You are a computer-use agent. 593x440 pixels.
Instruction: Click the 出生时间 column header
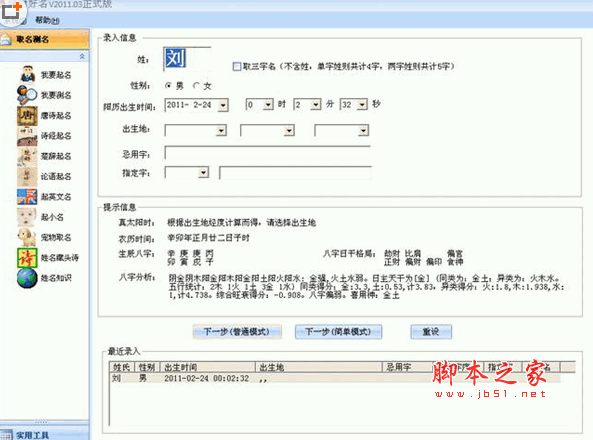click(x=208, y=367)
